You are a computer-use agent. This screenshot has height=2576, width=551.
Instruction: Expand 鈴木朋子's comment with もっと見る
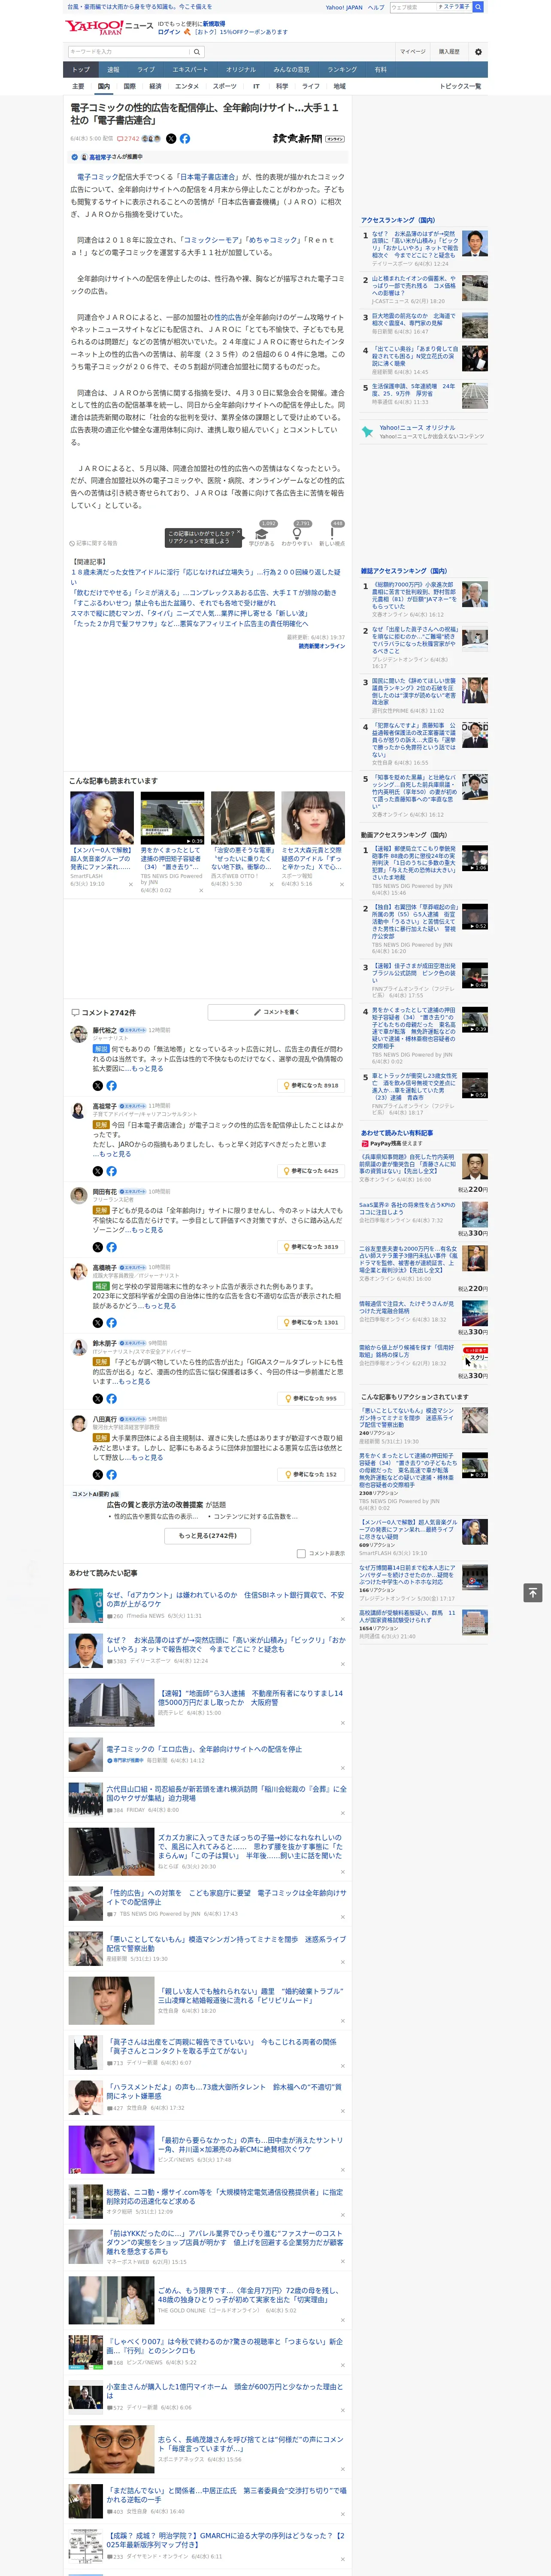[135, 1382]
